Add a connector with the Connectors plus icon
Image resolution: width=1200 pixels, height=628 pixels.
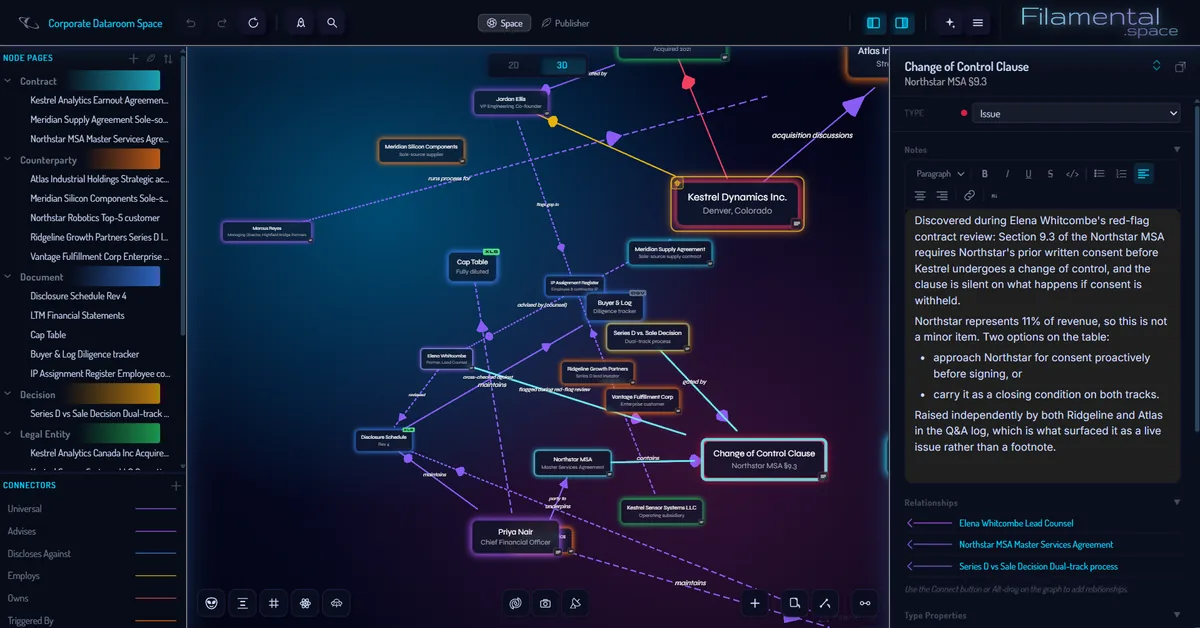[176, 486]
